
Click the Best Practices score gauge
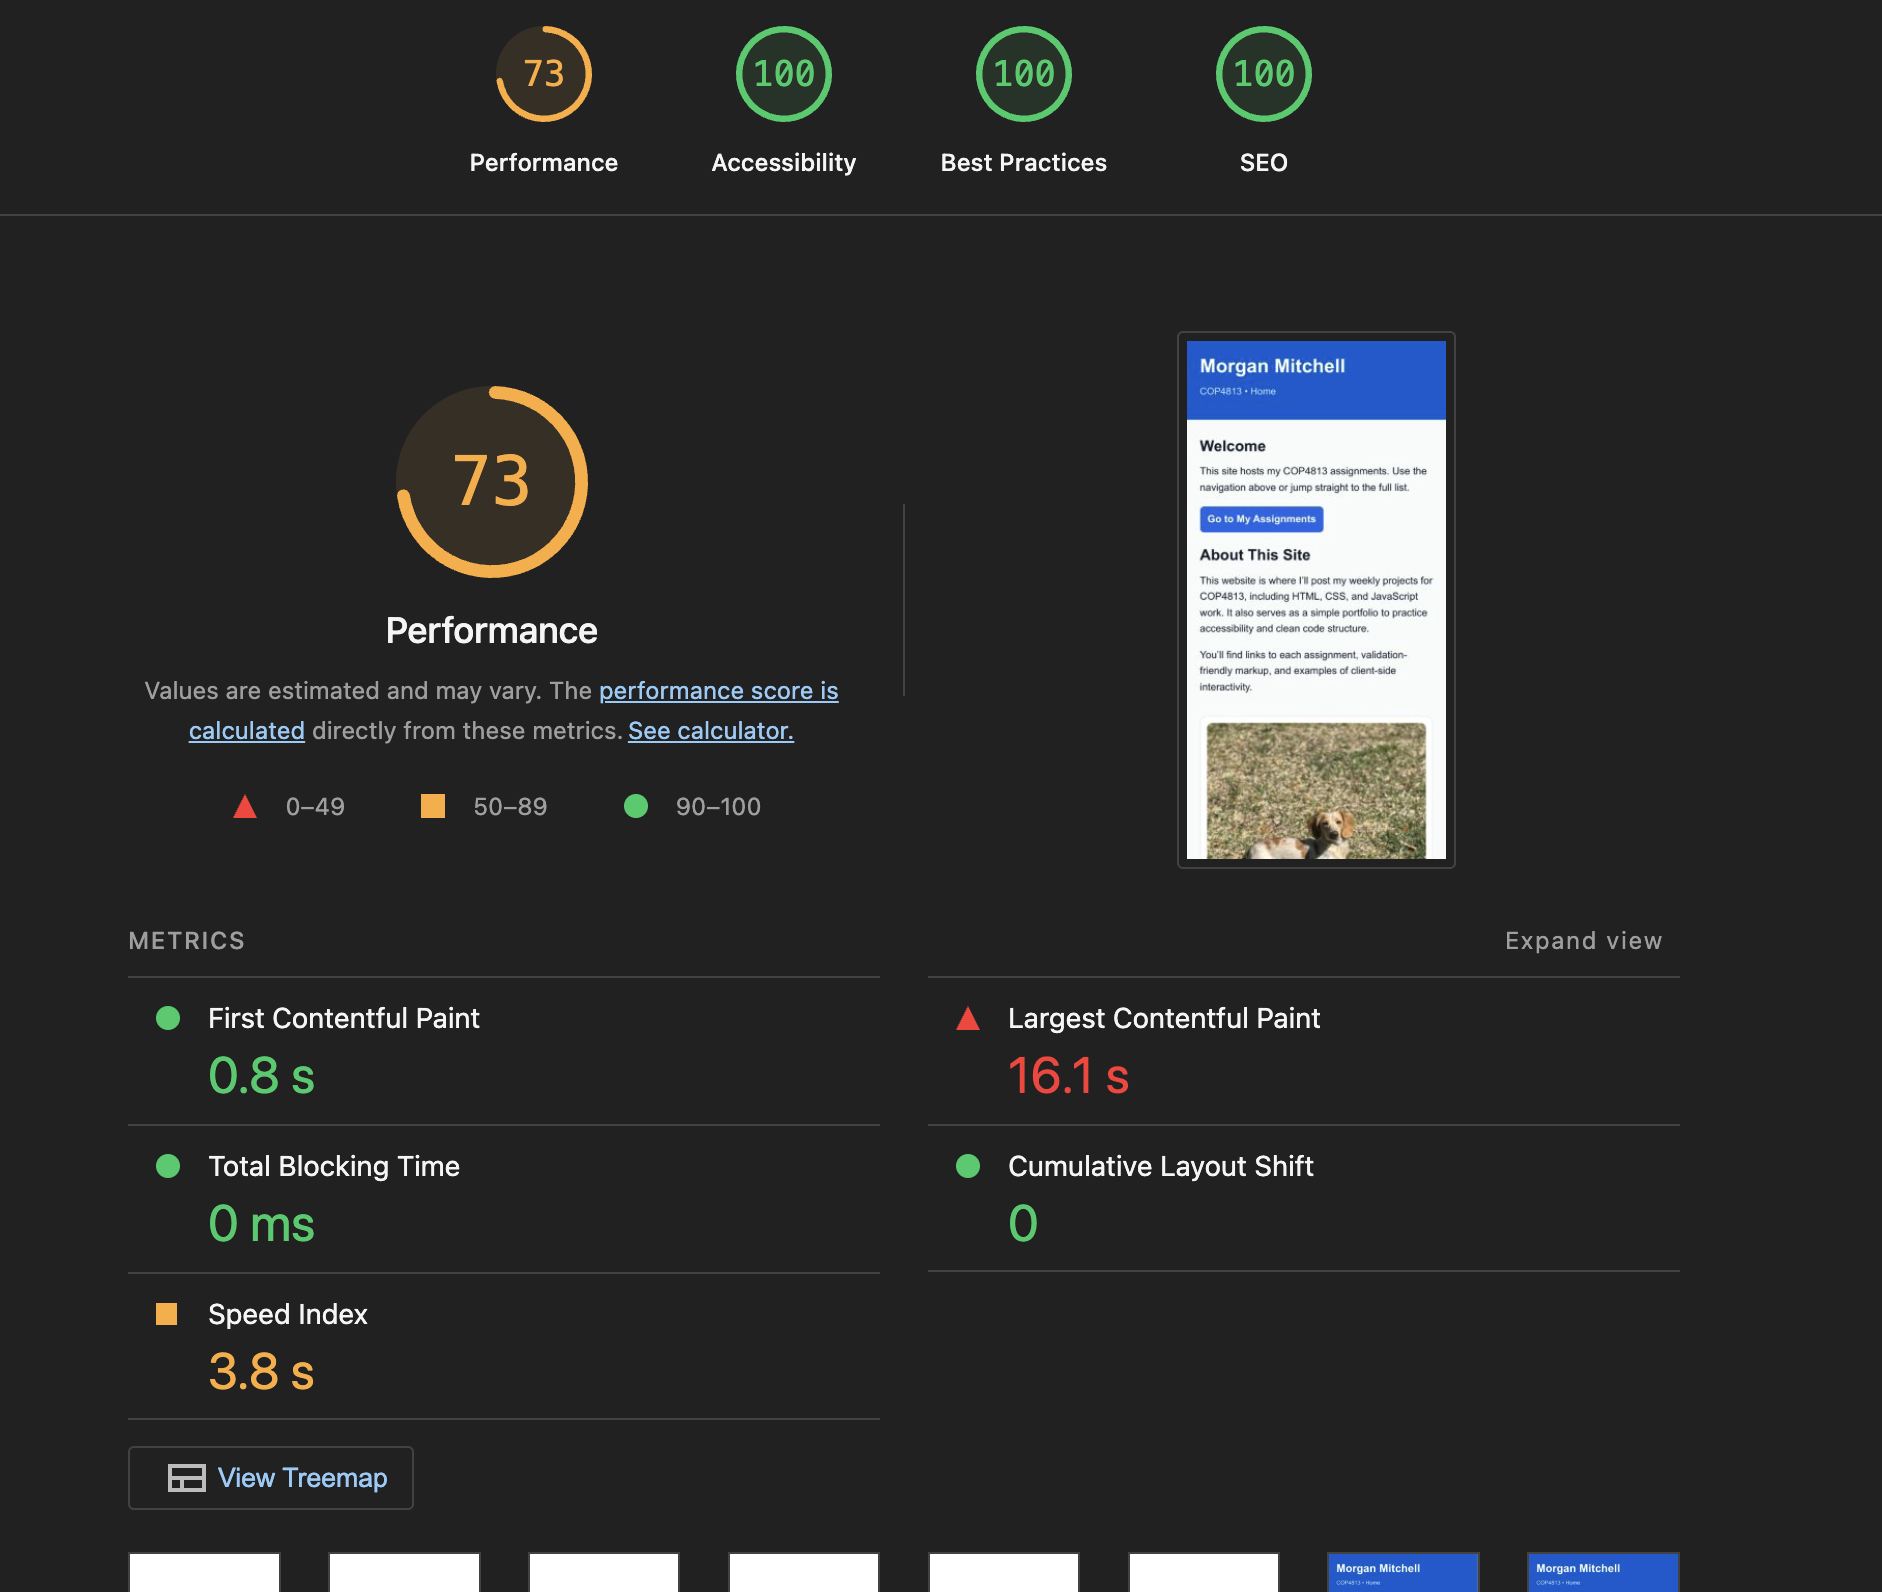pyautogui.click(x=1023, y=72)
